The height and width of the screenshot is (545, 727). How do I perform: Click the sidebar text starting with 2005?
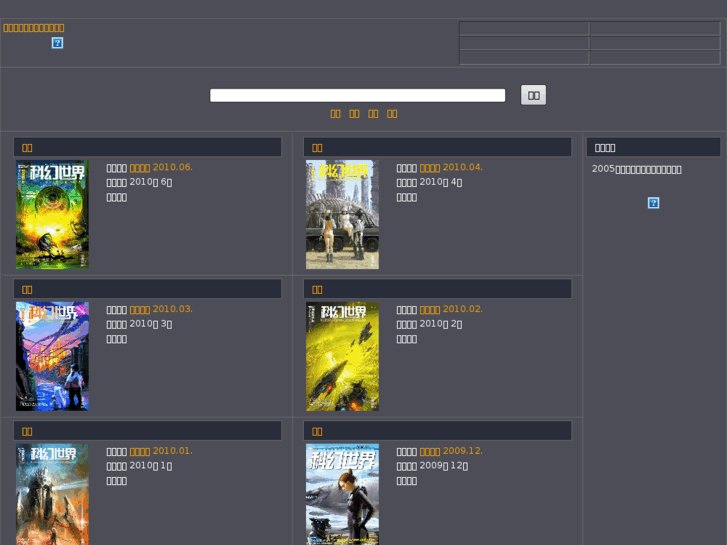tap(637, 169)
